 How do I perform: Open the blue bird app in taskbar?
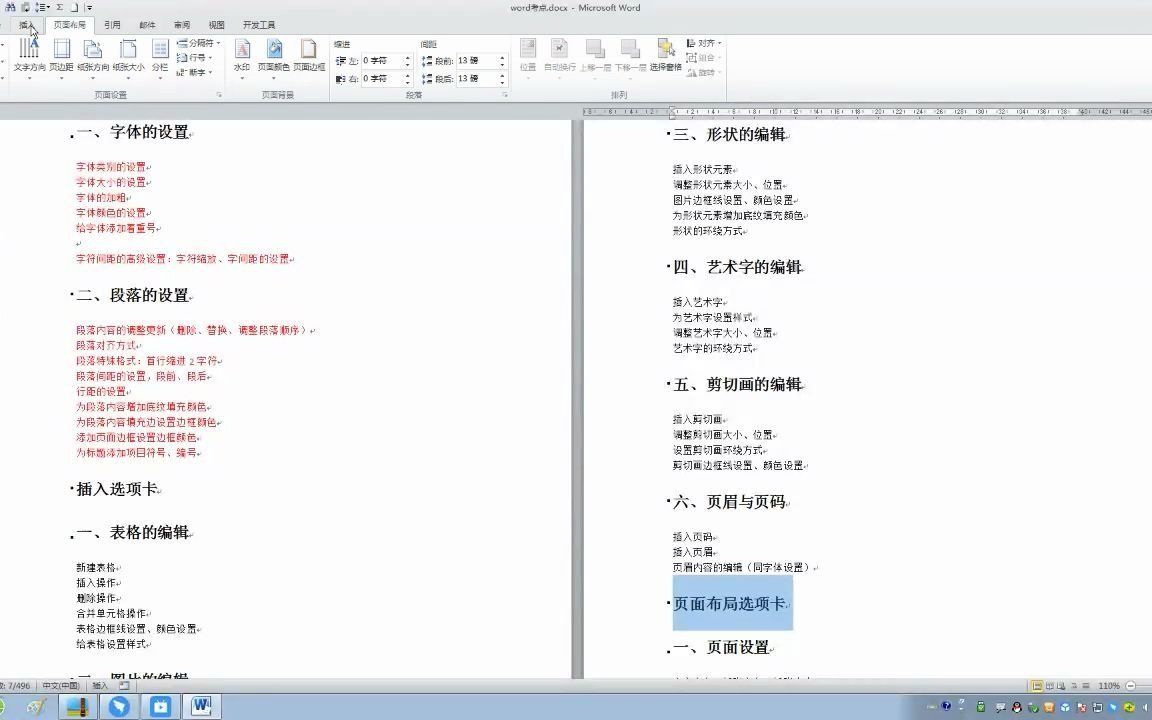(119, 707)
